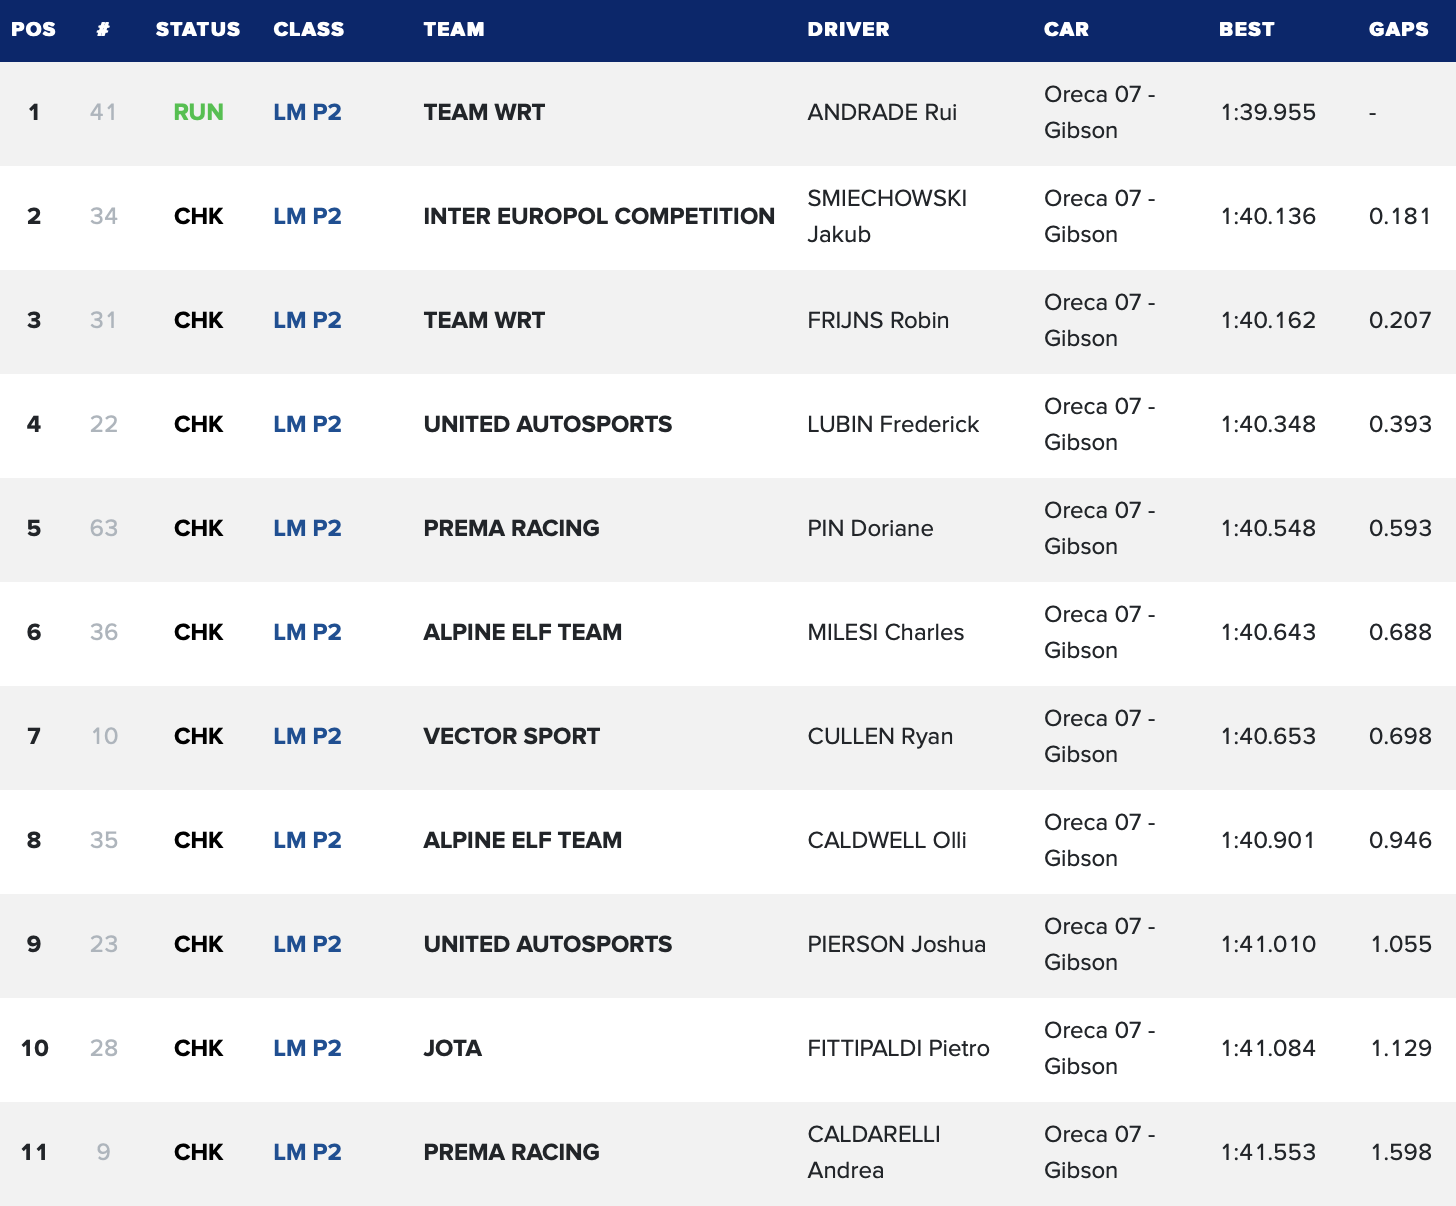Select PREMA RACING in the position 11 row
This screenshot has width=1456, height=1206.
(x=512, y=1152)
